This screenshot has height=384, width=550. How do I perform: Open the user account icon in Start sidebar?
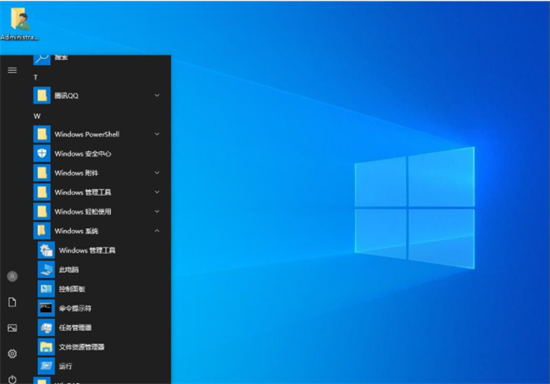[12, 276]
